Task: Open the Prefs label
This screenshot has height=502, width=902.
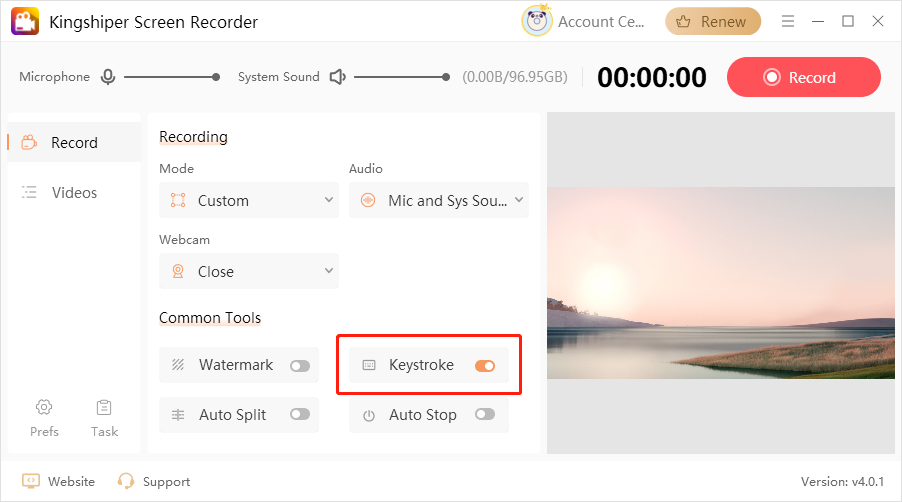Action: click(x=44, y=431)
